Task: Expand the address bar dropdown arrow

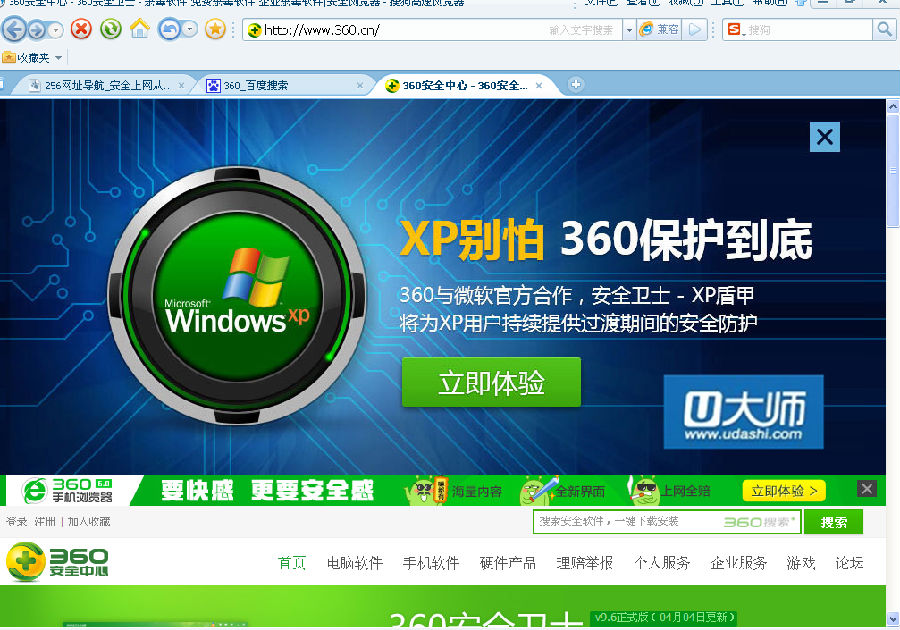Action: [629, 30]
